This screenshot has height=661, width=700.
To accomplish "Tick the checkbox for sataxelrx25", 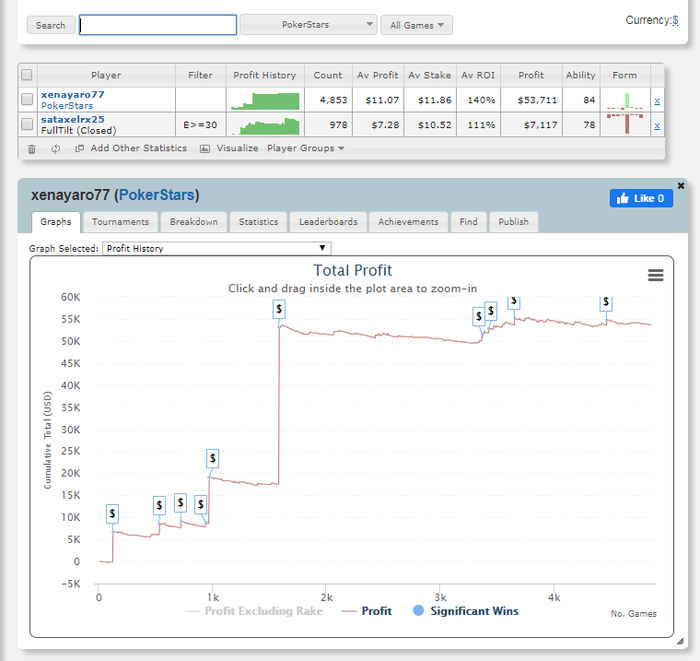I will 27,124.
